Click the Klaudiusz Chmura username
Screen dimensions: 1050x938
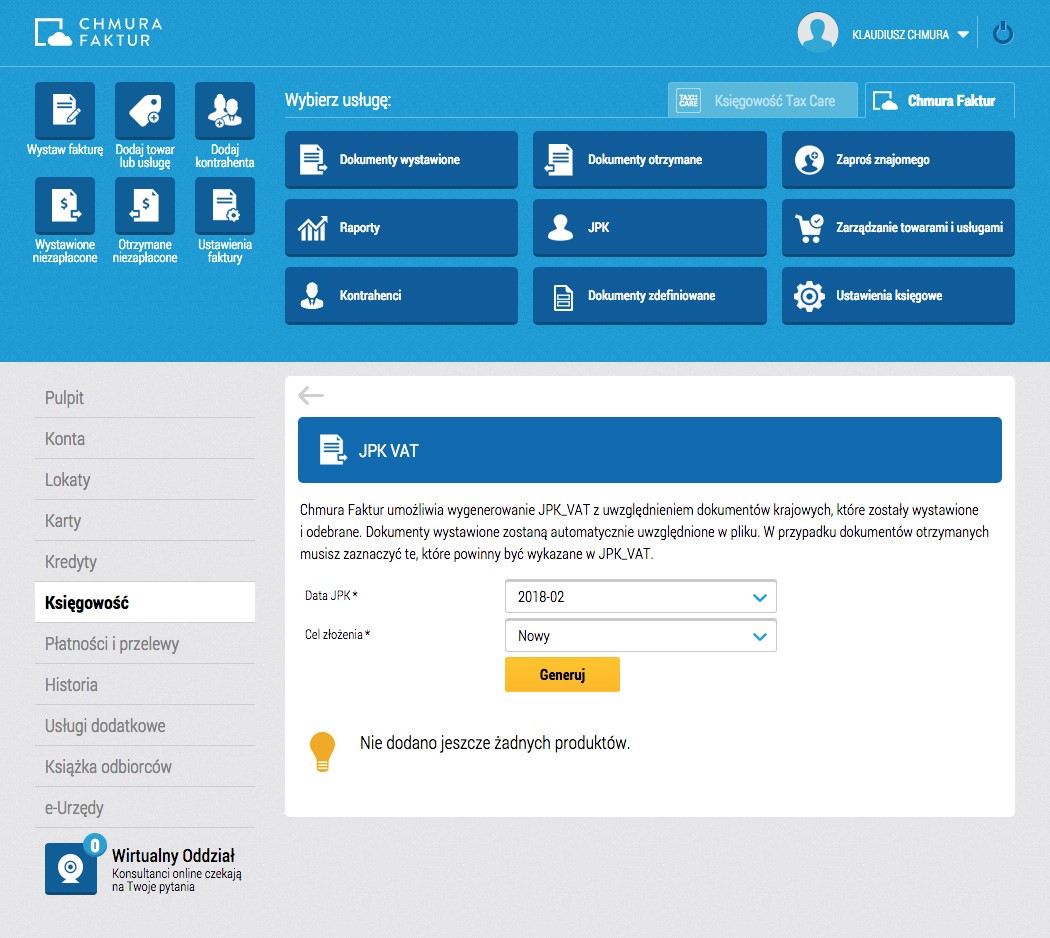(900, 35)
